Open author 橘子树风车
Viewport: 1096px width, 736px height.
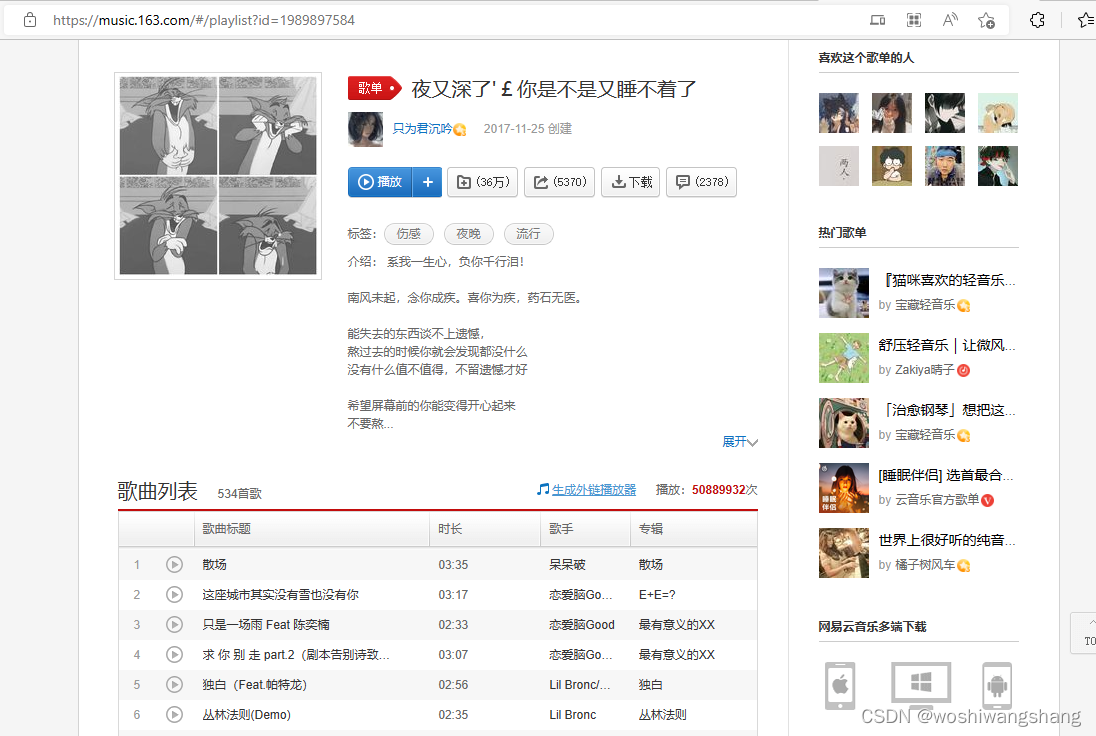(925, 565)
